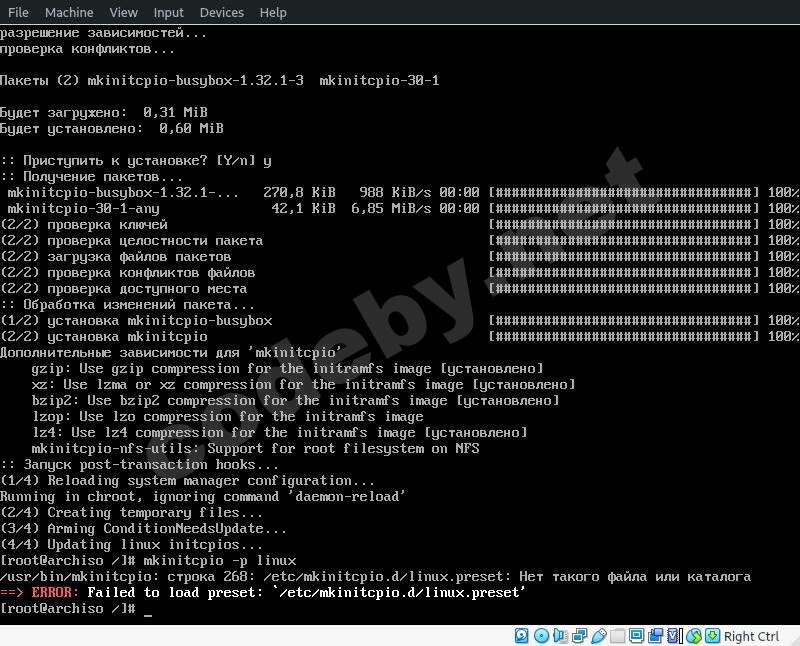Screen dimensions: 800x646
Task: Click the shared folders status icon
Action: pyautogui.click(x=617, y=636)
